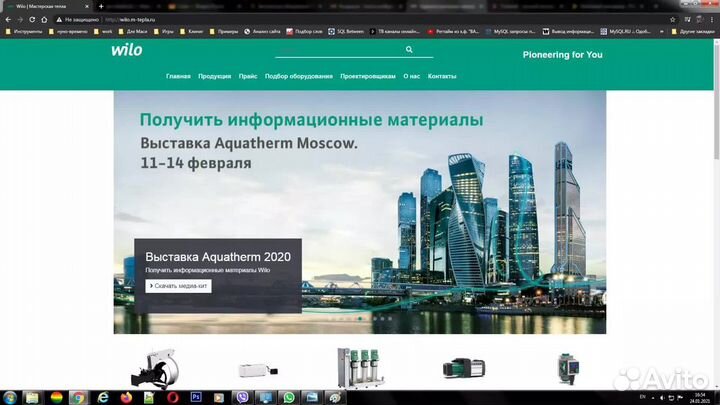Open the Проектировщикам menu item
This screenshot has width=720, height=405.
[368, 76]
